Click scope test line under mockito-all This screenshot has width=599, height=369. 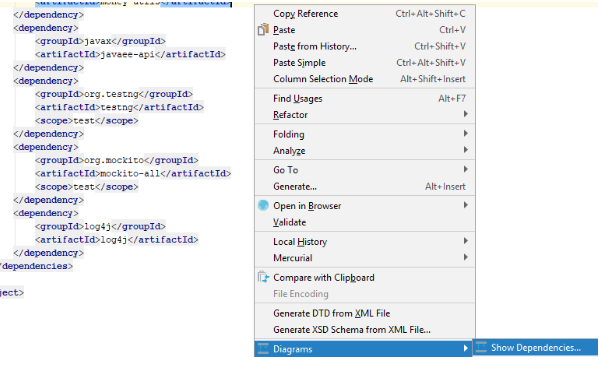pyautogui.click(x=86, y=187)
